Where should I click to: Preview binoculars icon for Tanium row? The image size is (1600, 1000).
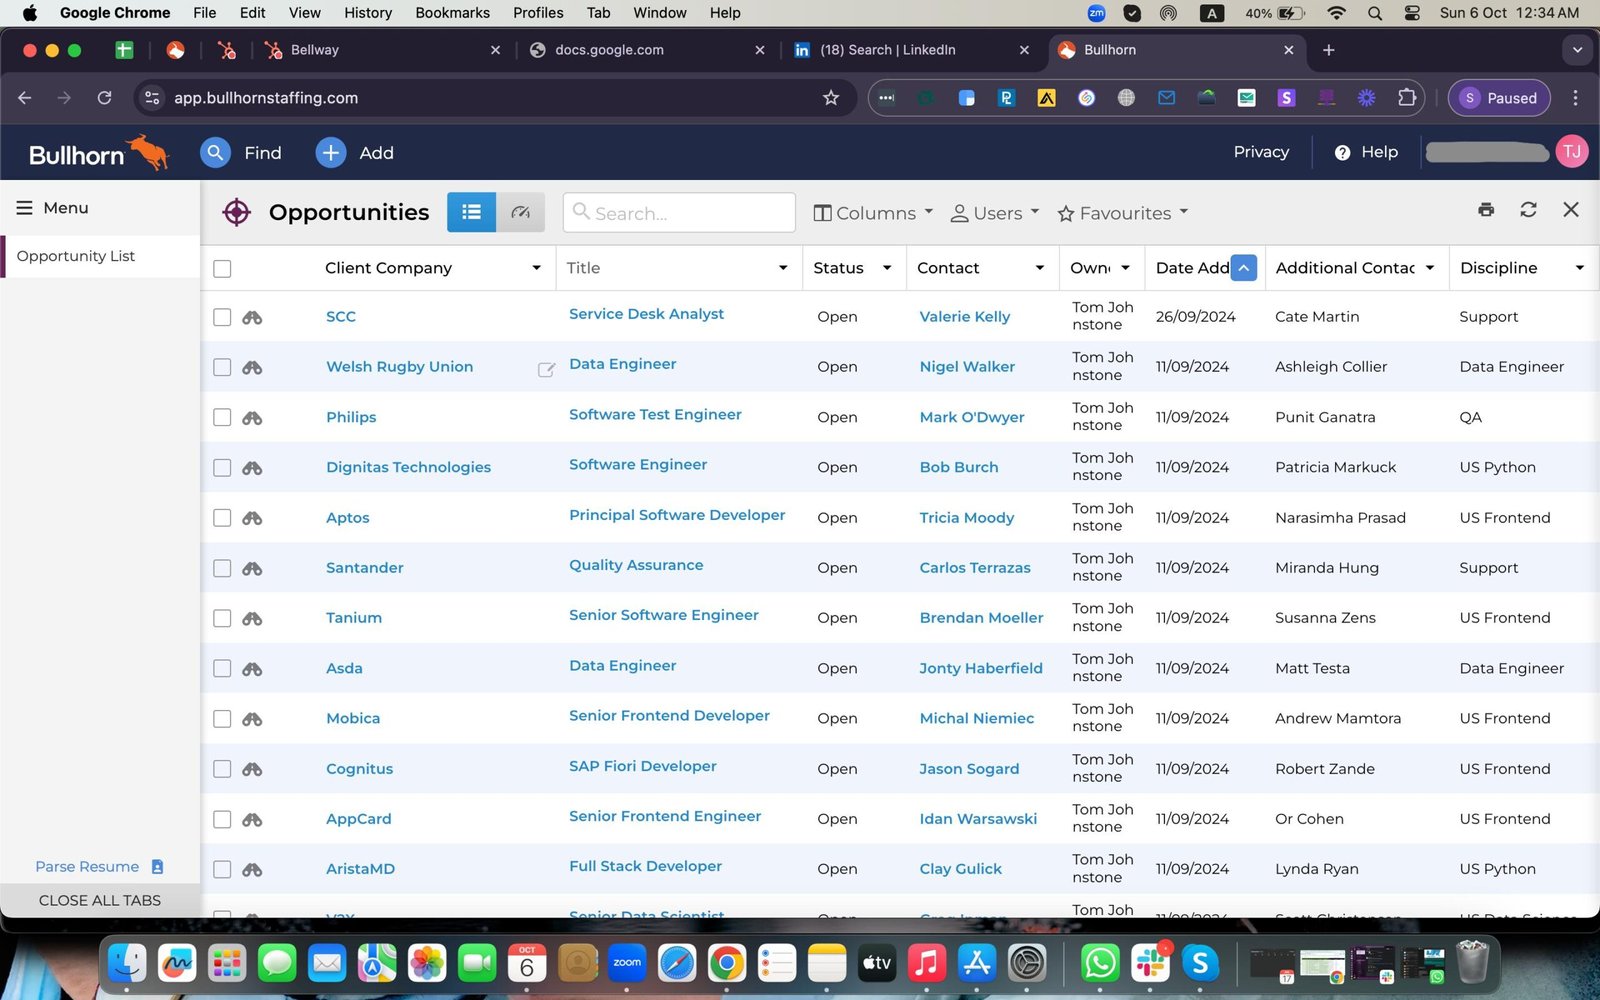pos(252,618)
